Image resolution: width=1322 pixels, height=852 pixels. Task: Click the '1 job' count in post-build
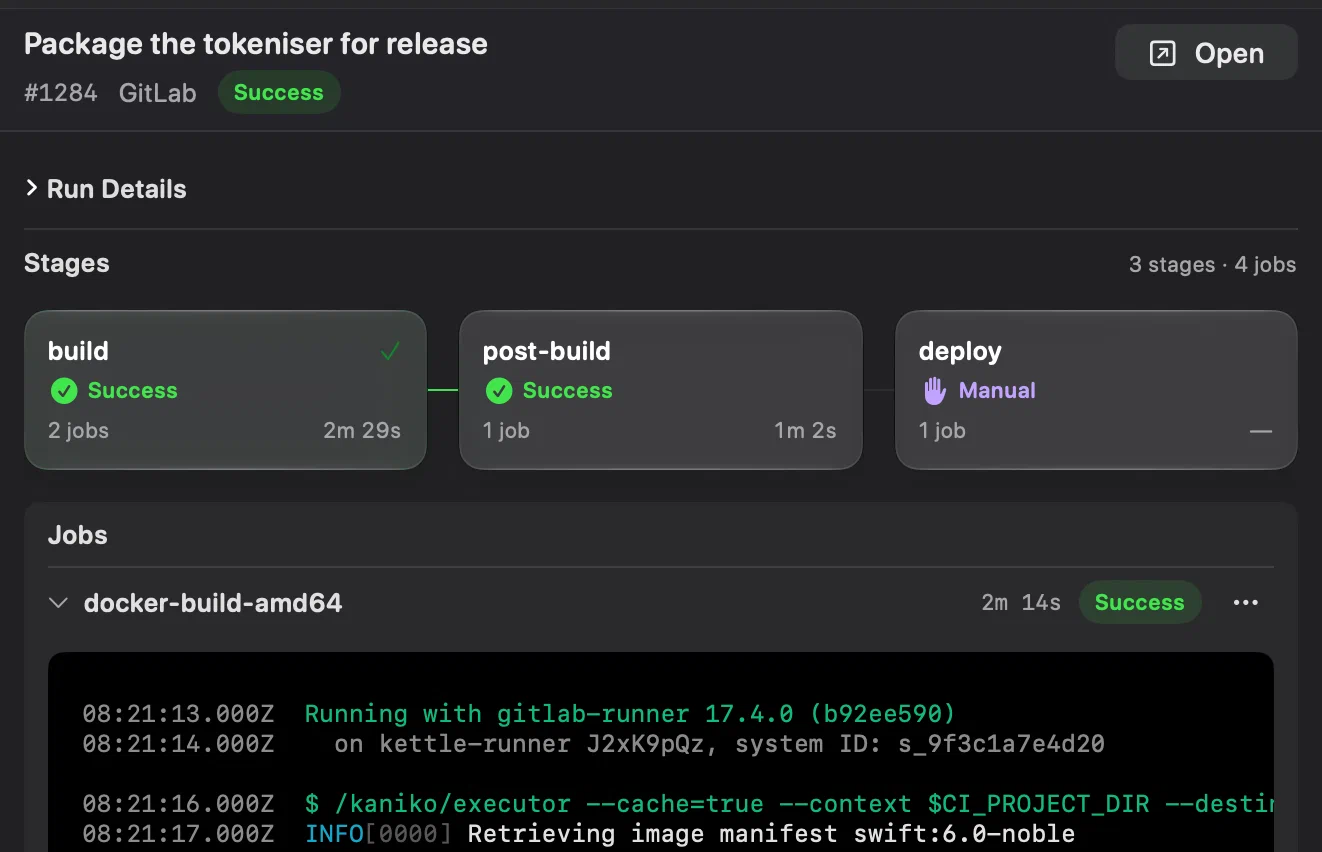[507, 431]
